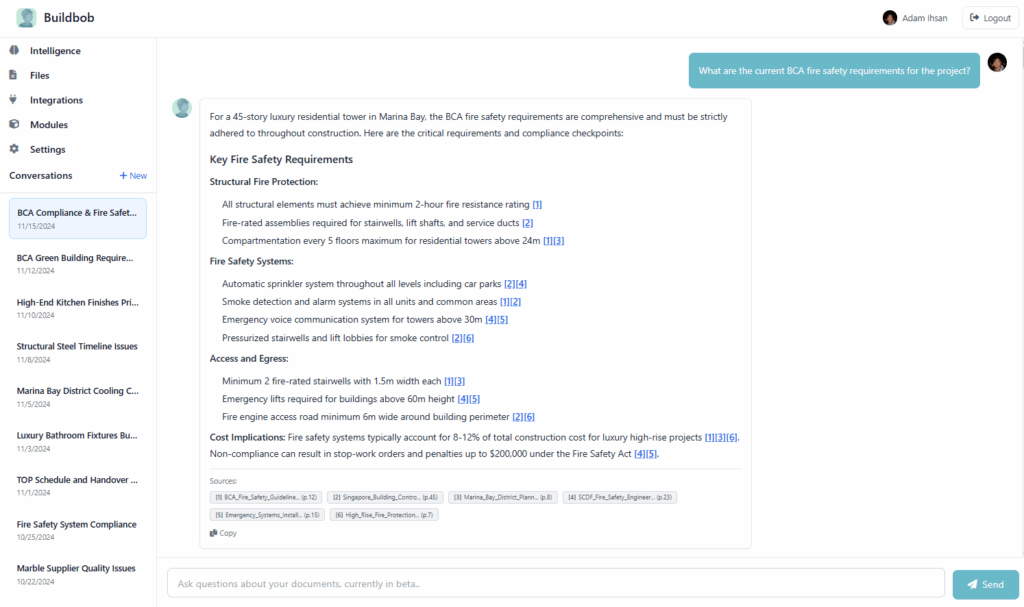
Task: Copy the assistant's response
Action: (x=224, y=533)
